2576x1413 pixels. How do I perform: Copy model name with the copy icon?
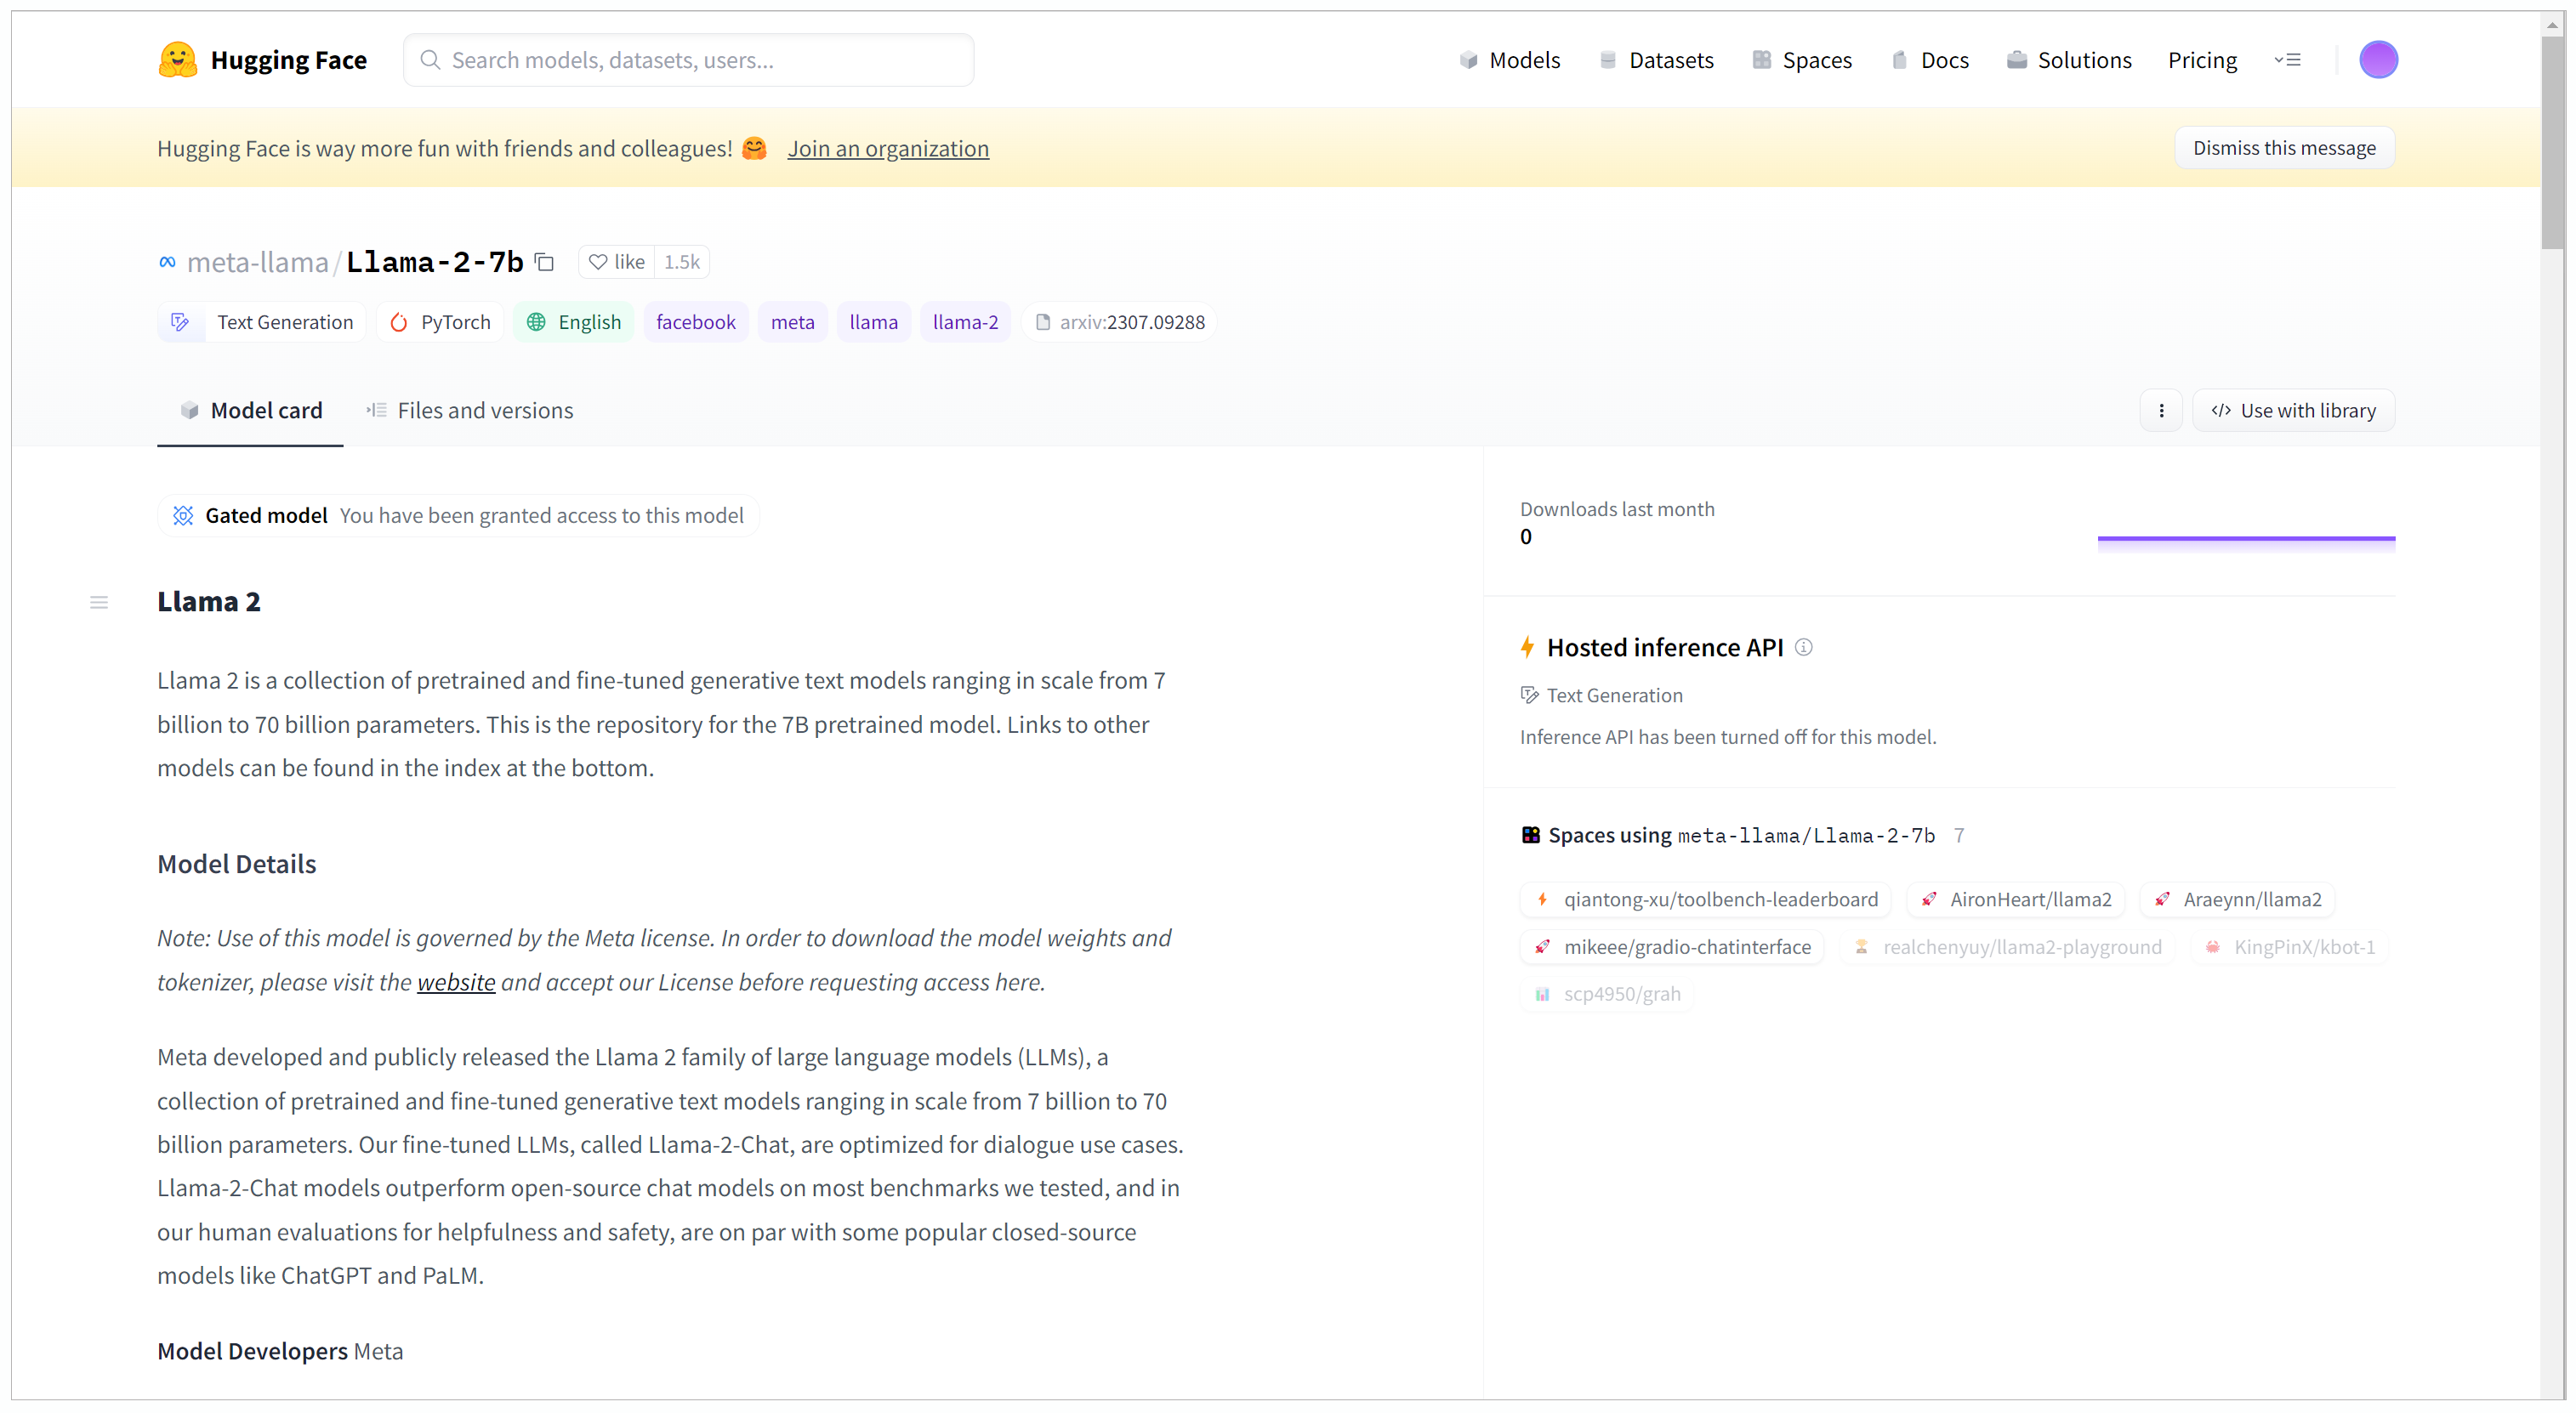coord(545,262)
